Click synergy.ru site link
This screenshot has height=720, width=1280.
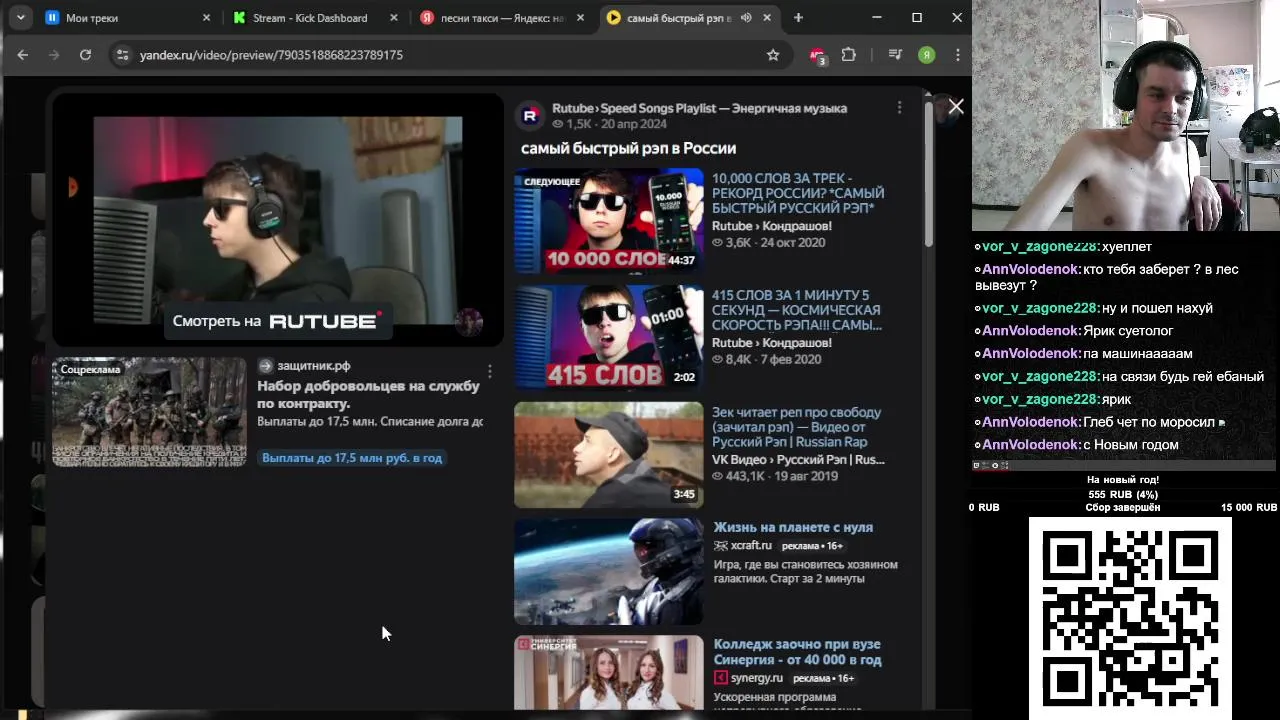[x=756, y=678]
